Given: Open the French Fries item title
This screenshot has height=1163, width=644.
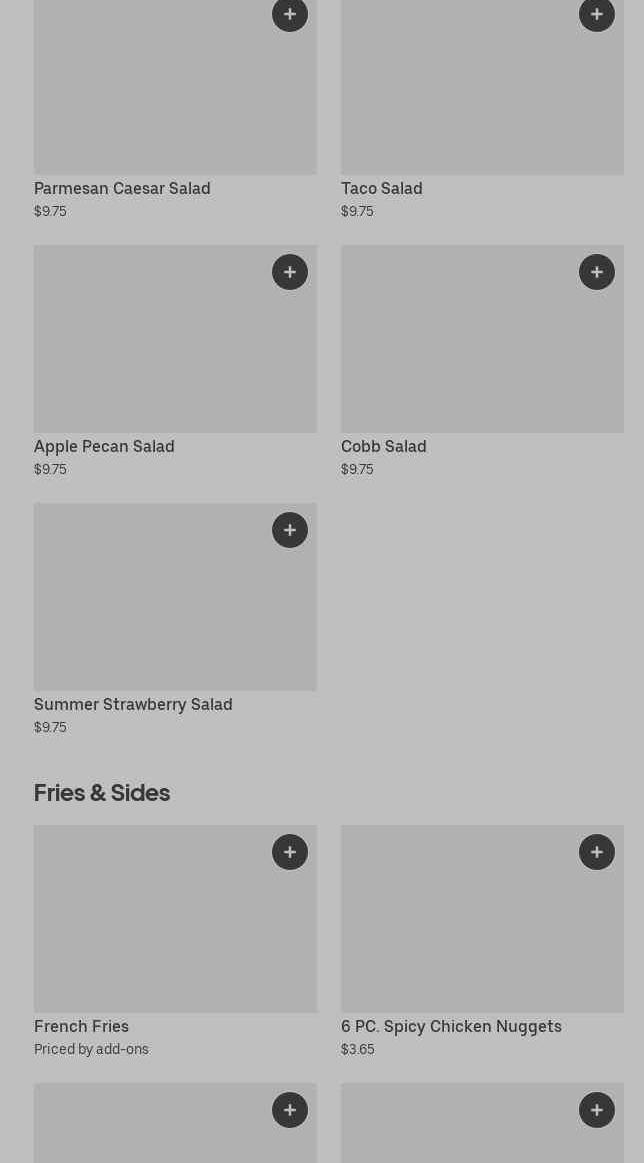Looking at the screenshot, I should point(81,1026).
